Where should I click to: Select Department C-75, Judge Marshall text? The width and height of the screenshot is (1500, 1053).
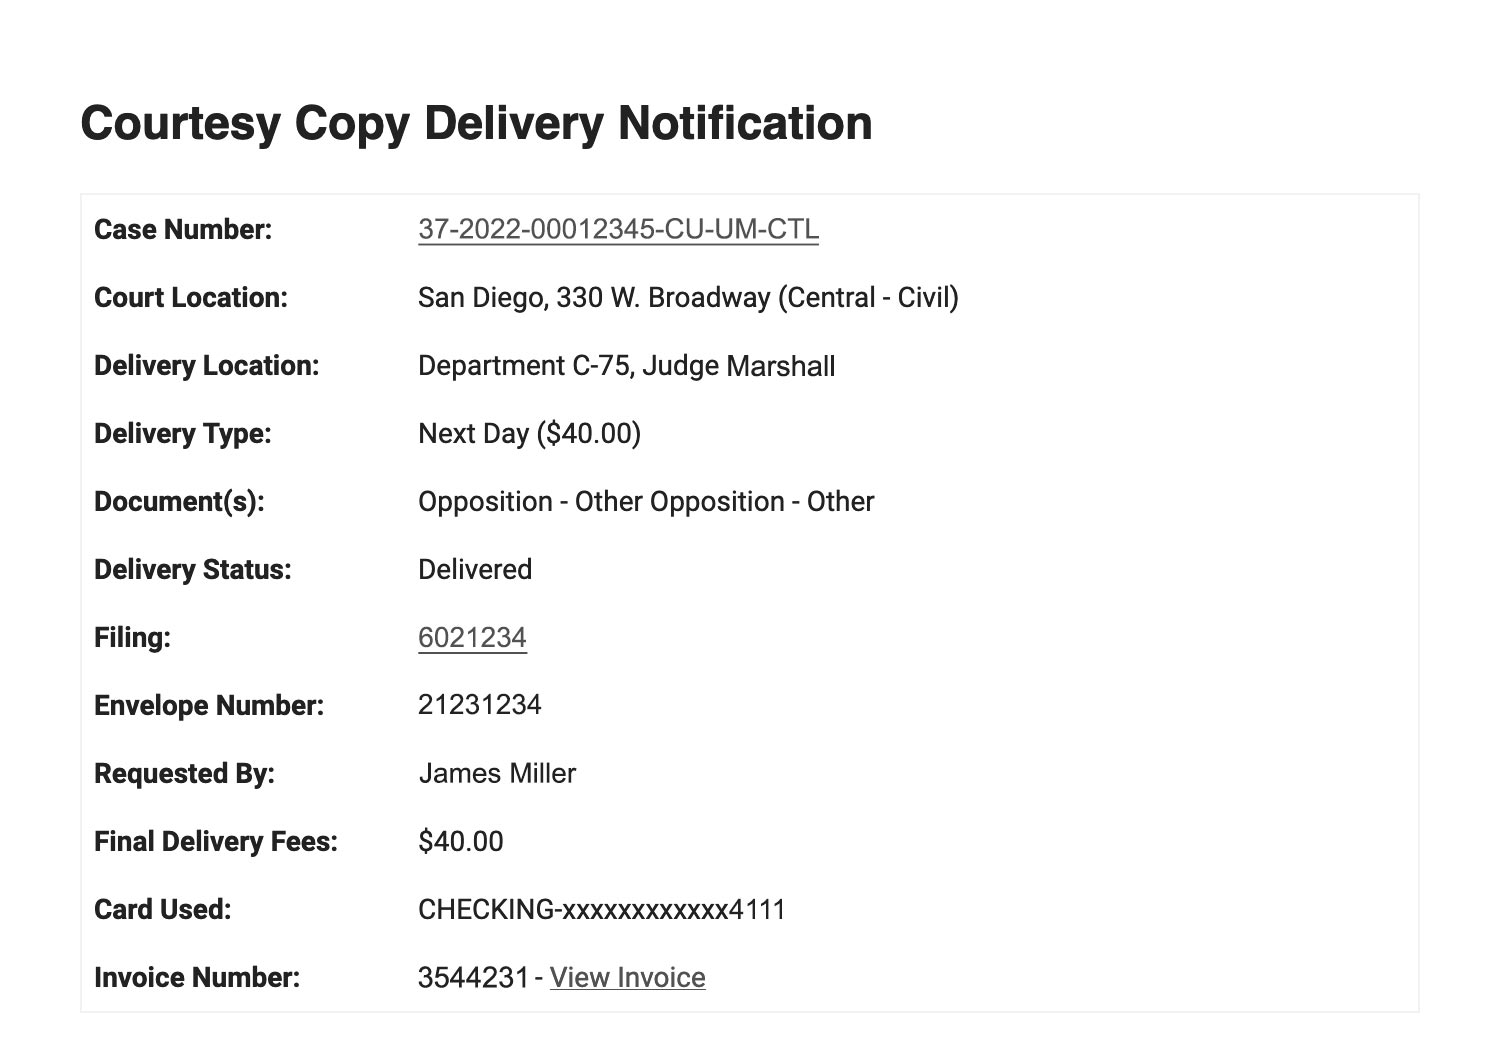pos(627,366)
